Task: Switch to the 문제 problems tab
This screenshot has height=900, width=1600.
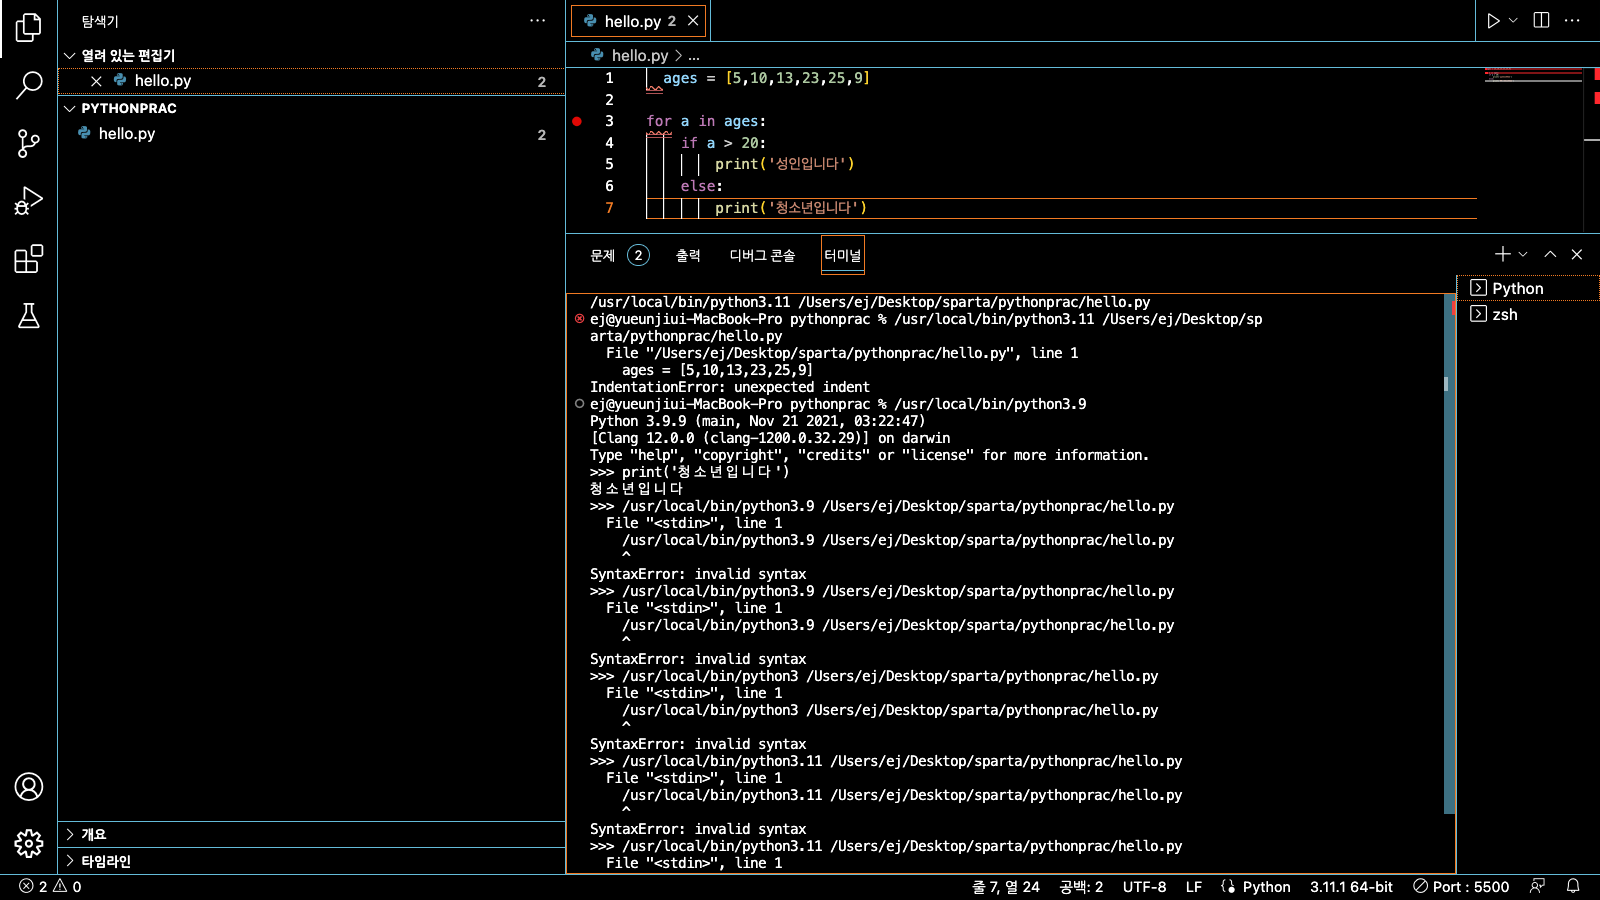Action: point(602,256)
